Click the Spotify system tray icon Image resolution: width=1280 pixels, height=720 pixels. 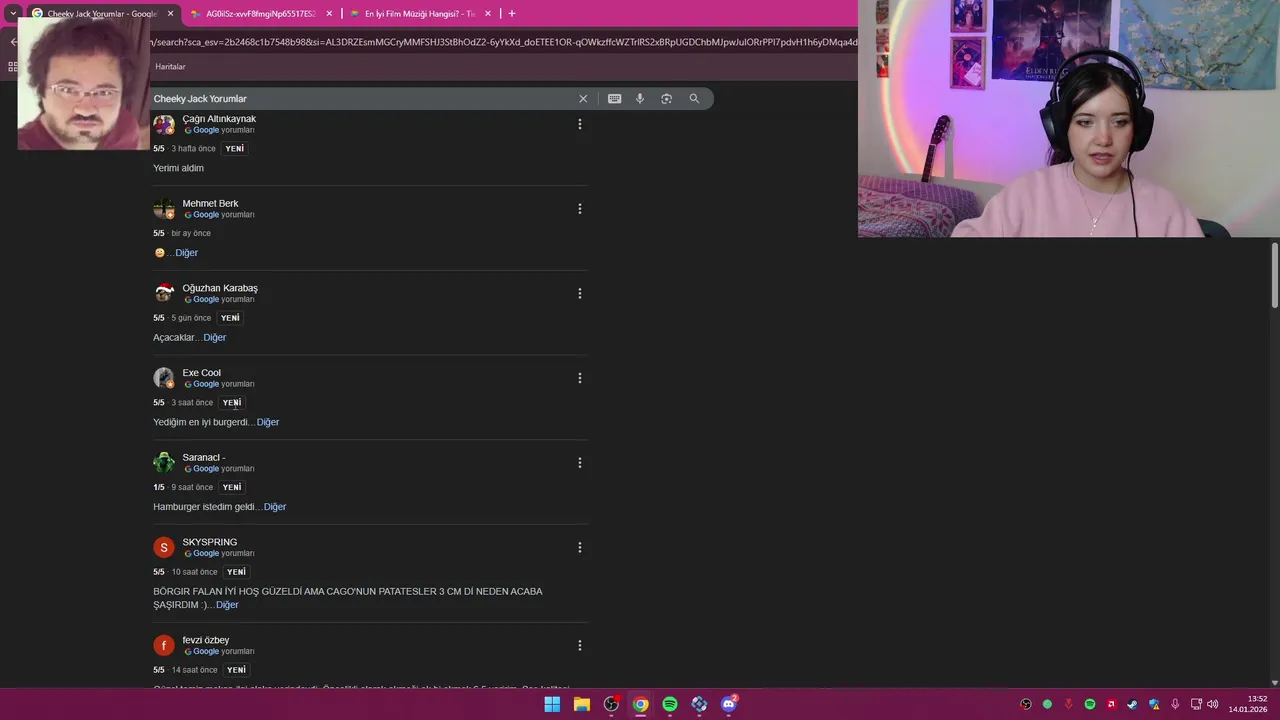1090,704
